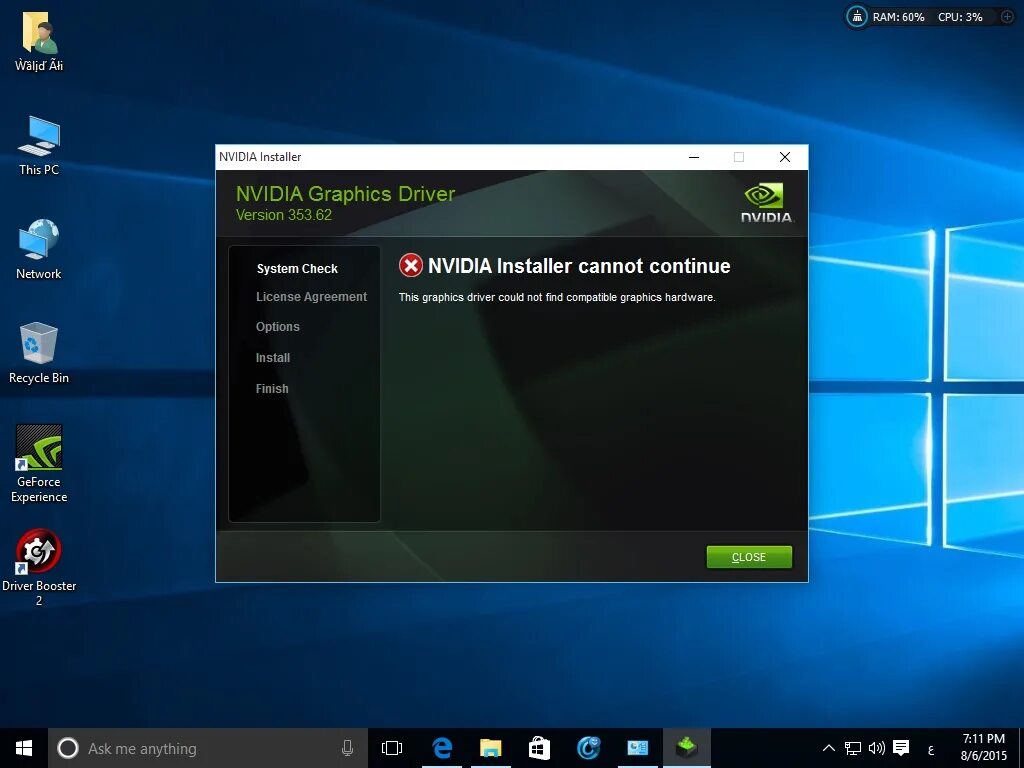This screenshot has width=1024, height=768.
Task: Select the Finish step
Action: tap(272, 389)
